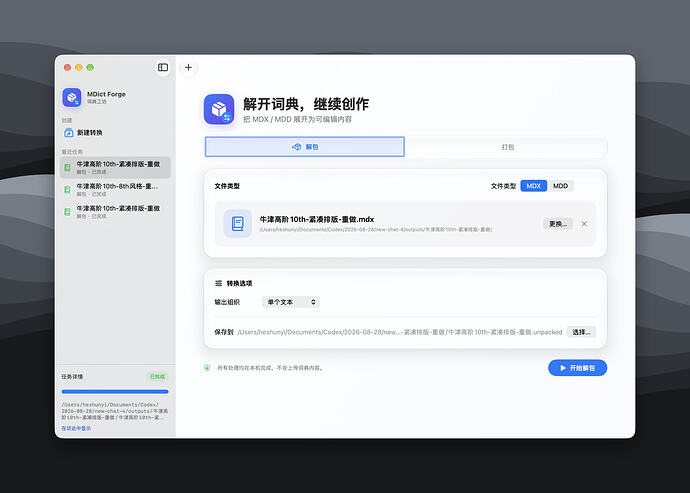This screenshot has width=690, height=493.
Task: Click the MDict Forge logo in the sidebar
Action: click(x=72, y=97)
